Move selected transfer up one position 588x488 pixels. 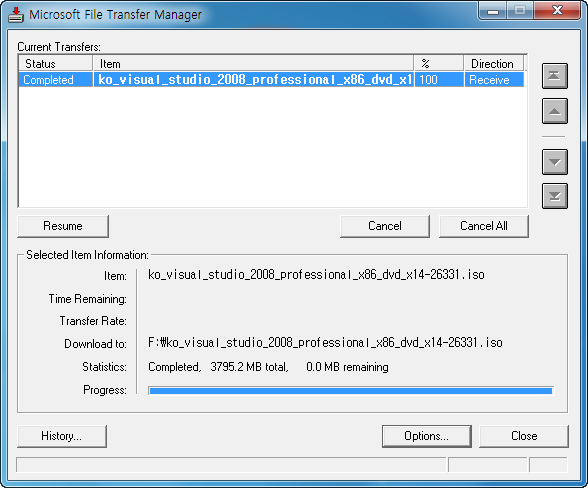[x=555, y=111]
